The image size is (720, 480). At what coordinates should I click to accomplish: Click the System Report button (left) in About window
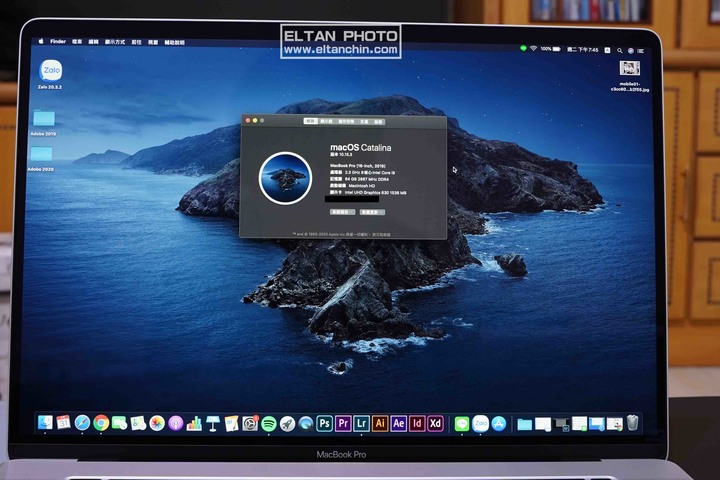[x=342, y=212]
